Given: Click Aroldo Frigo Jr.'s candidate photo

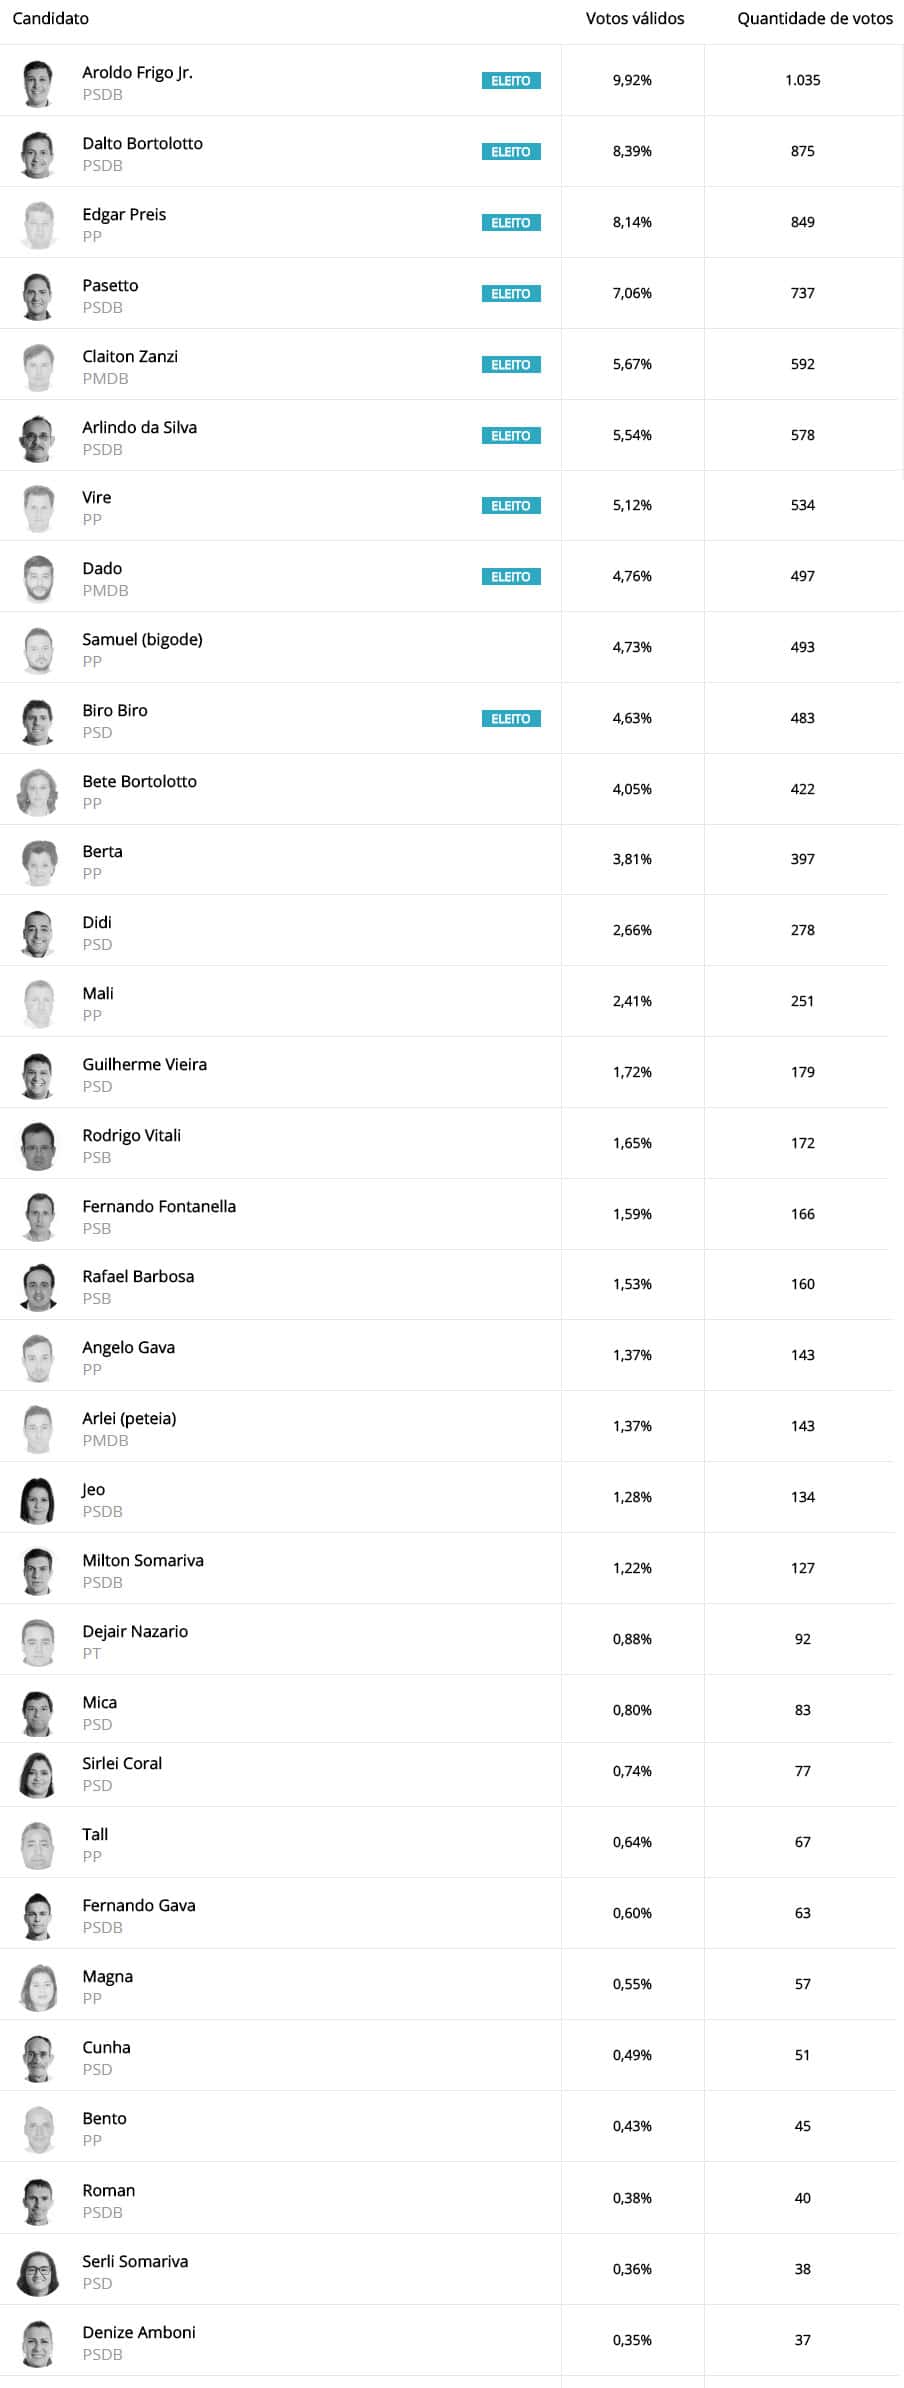Looking at the screenshot, I should pyautogui.click(x=38, y=83).
